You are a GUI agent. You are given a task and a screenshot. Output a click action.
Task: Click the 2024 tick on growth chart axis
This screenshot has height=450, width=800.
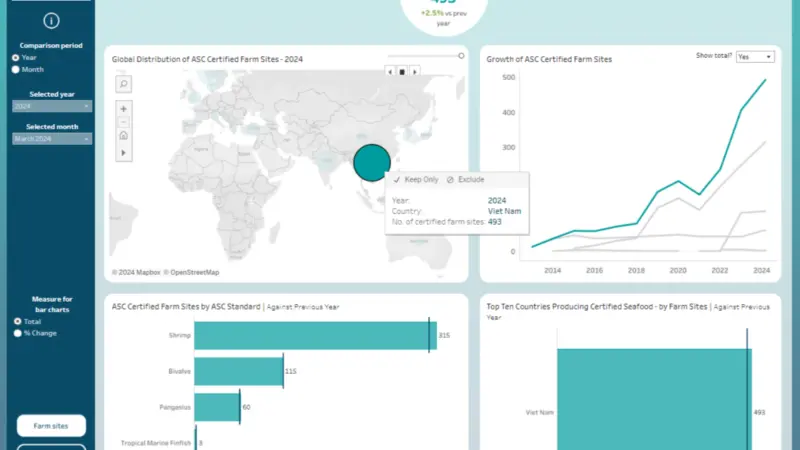coord(761,270)
